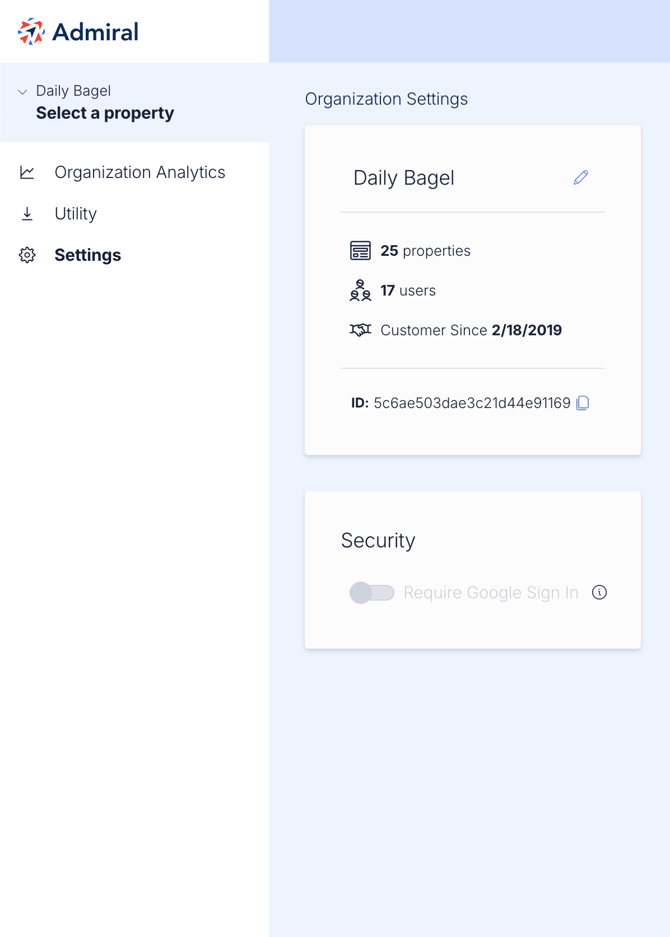This screenshot has height=937, width=670.
Task: Click the Admiral brand name link
Action: pos(96,32)
